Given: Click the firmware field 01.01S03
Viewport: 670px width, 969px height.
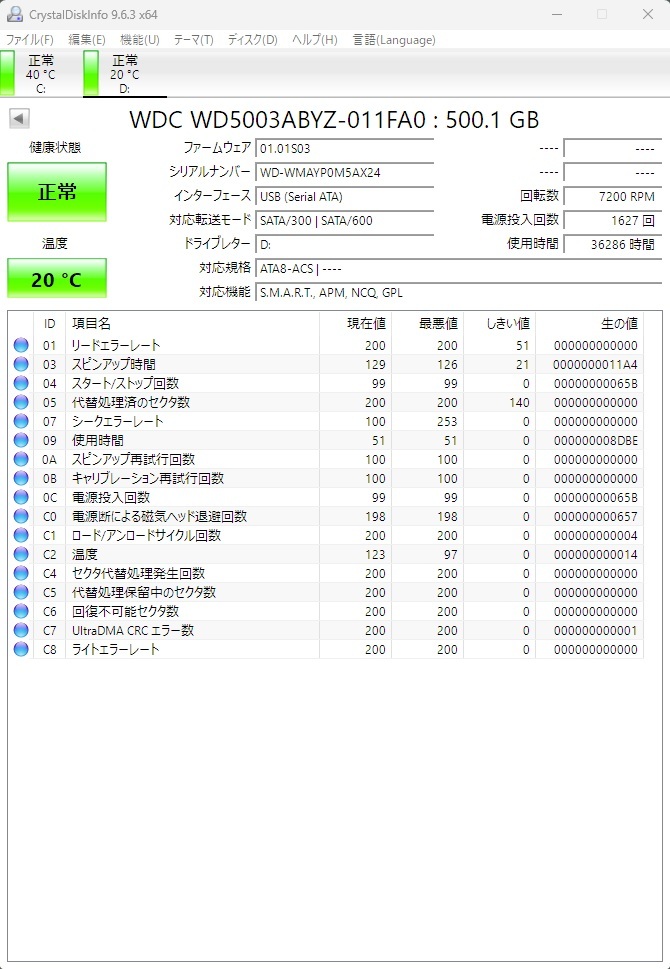Looking at the screenshot, I should pyautogui.click(x=344, y=148).
